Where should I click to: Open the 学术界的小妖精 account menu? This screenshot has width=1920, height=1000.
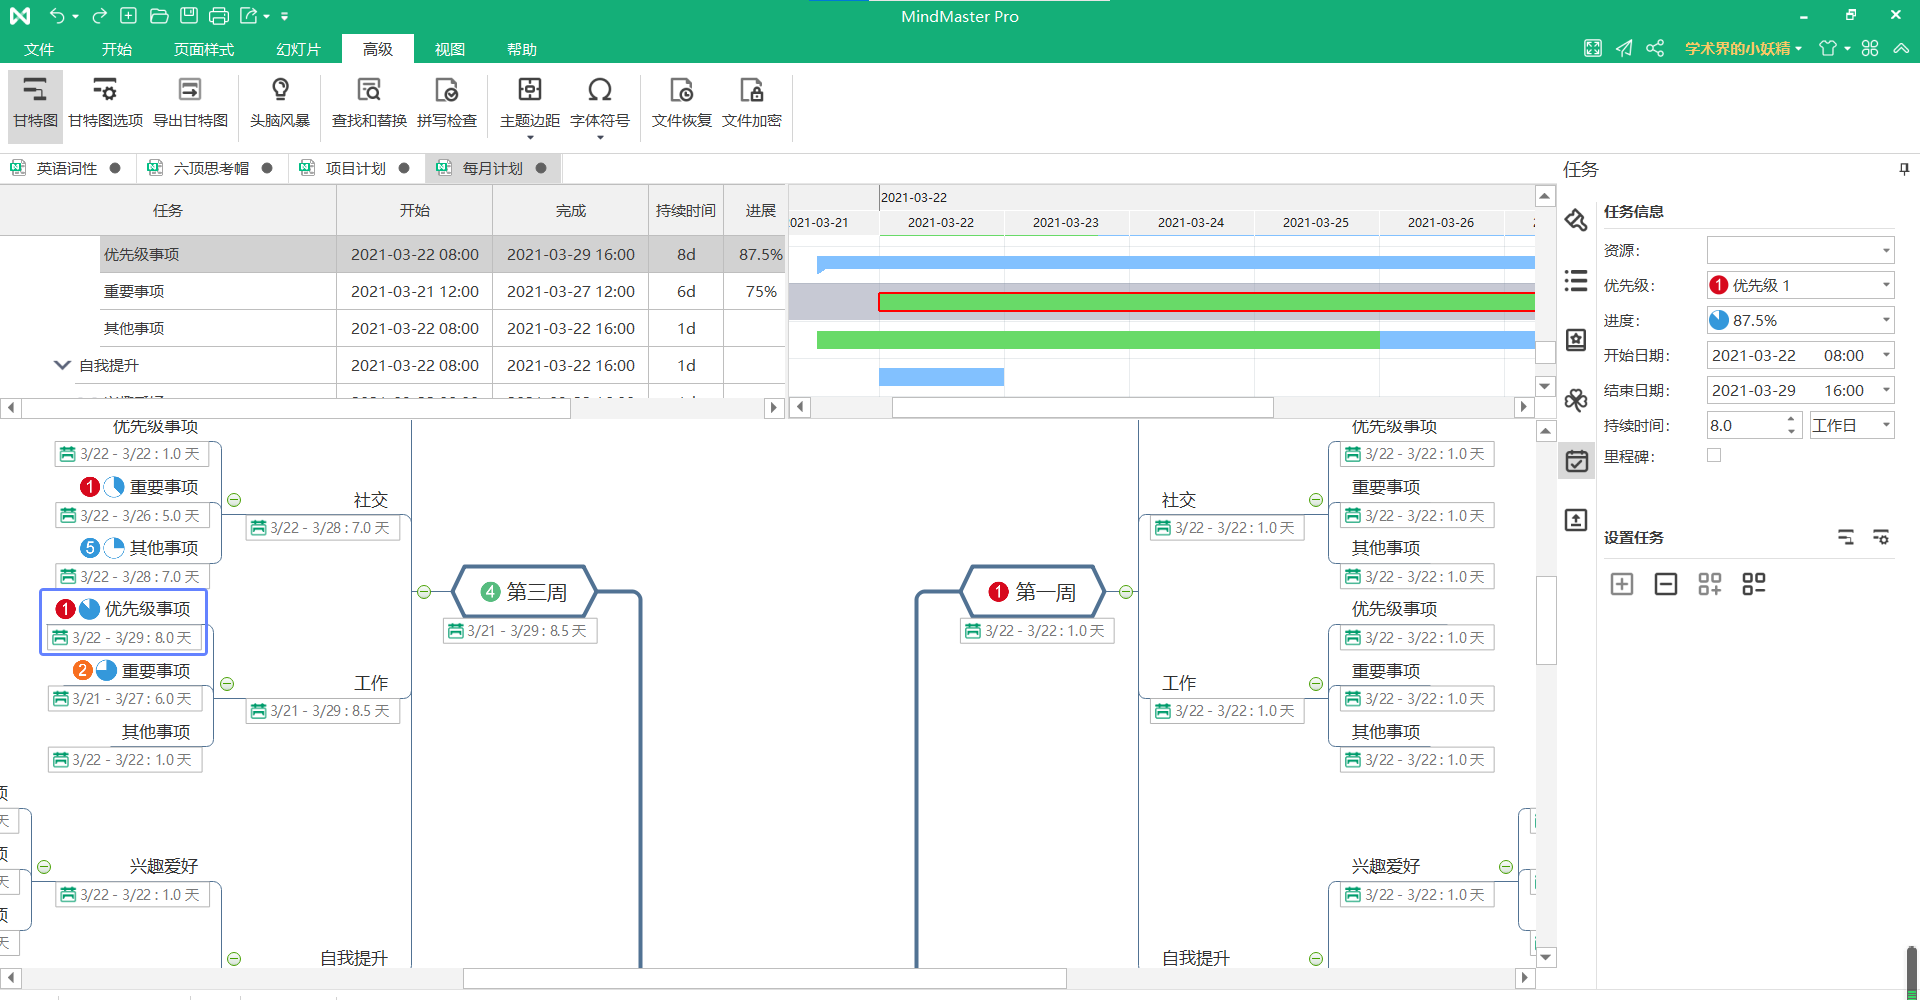pos(1743,48)
